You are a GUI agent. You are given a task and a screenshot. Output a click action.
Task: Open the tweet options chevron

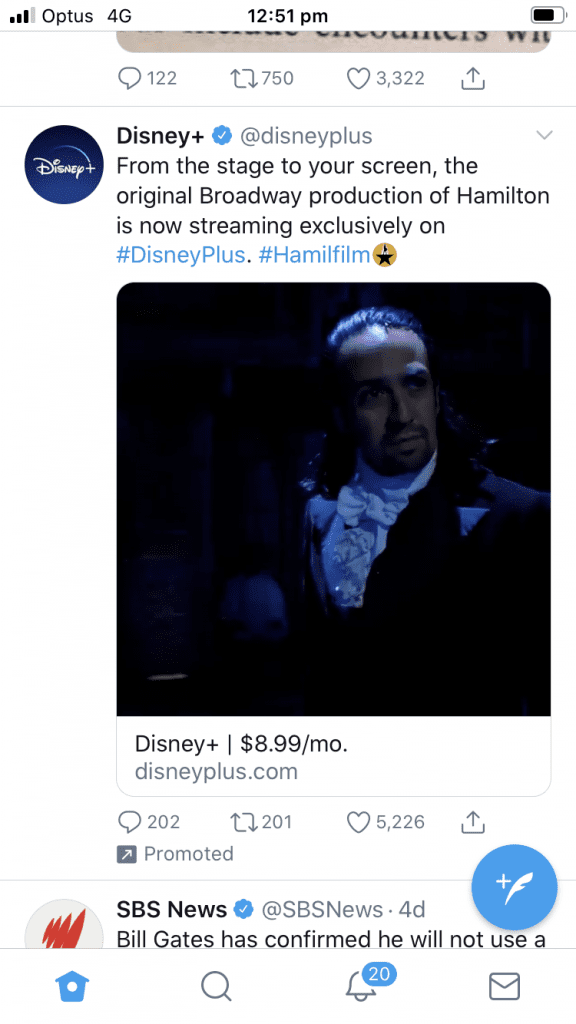(544, 135)
